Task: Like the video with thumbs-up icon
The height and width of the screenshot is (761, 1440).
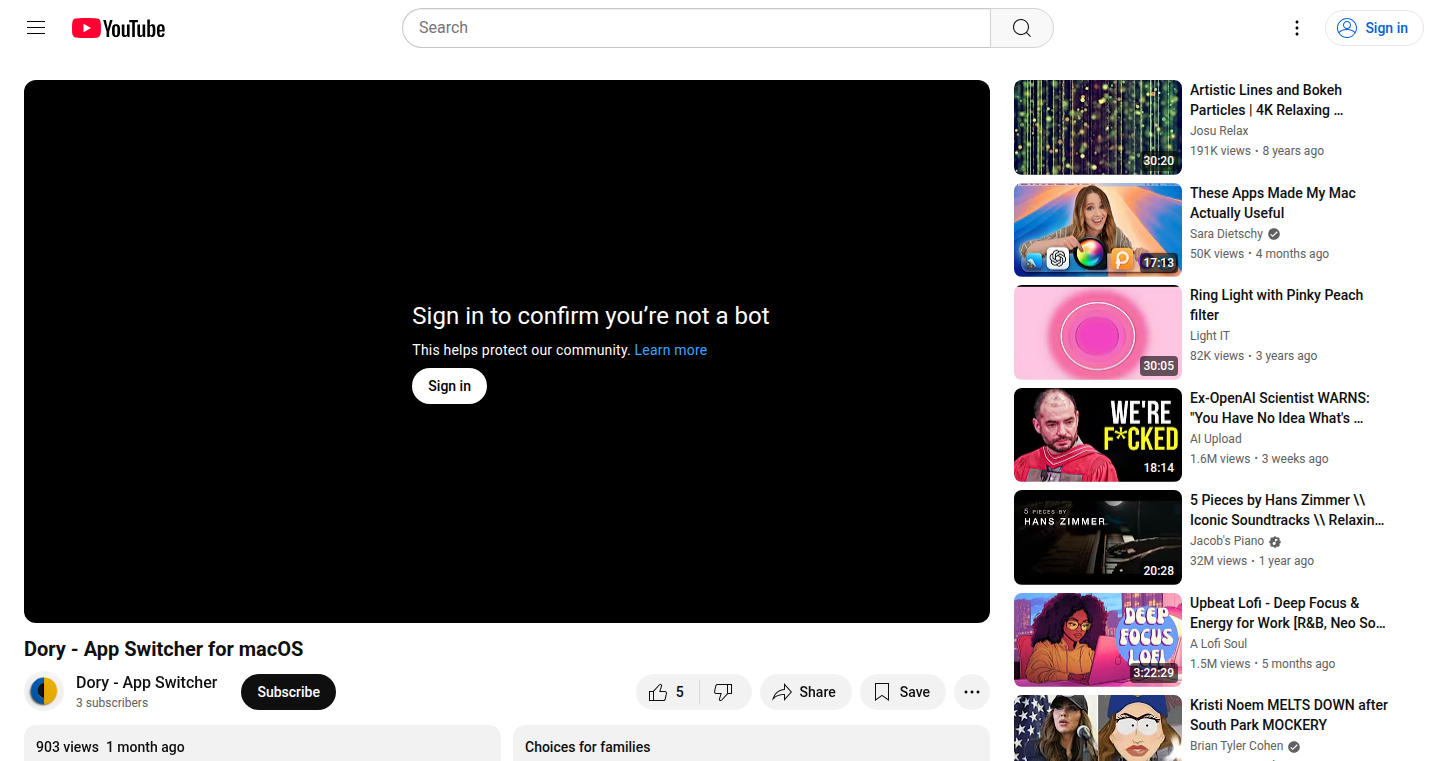Action: [668, 692]
